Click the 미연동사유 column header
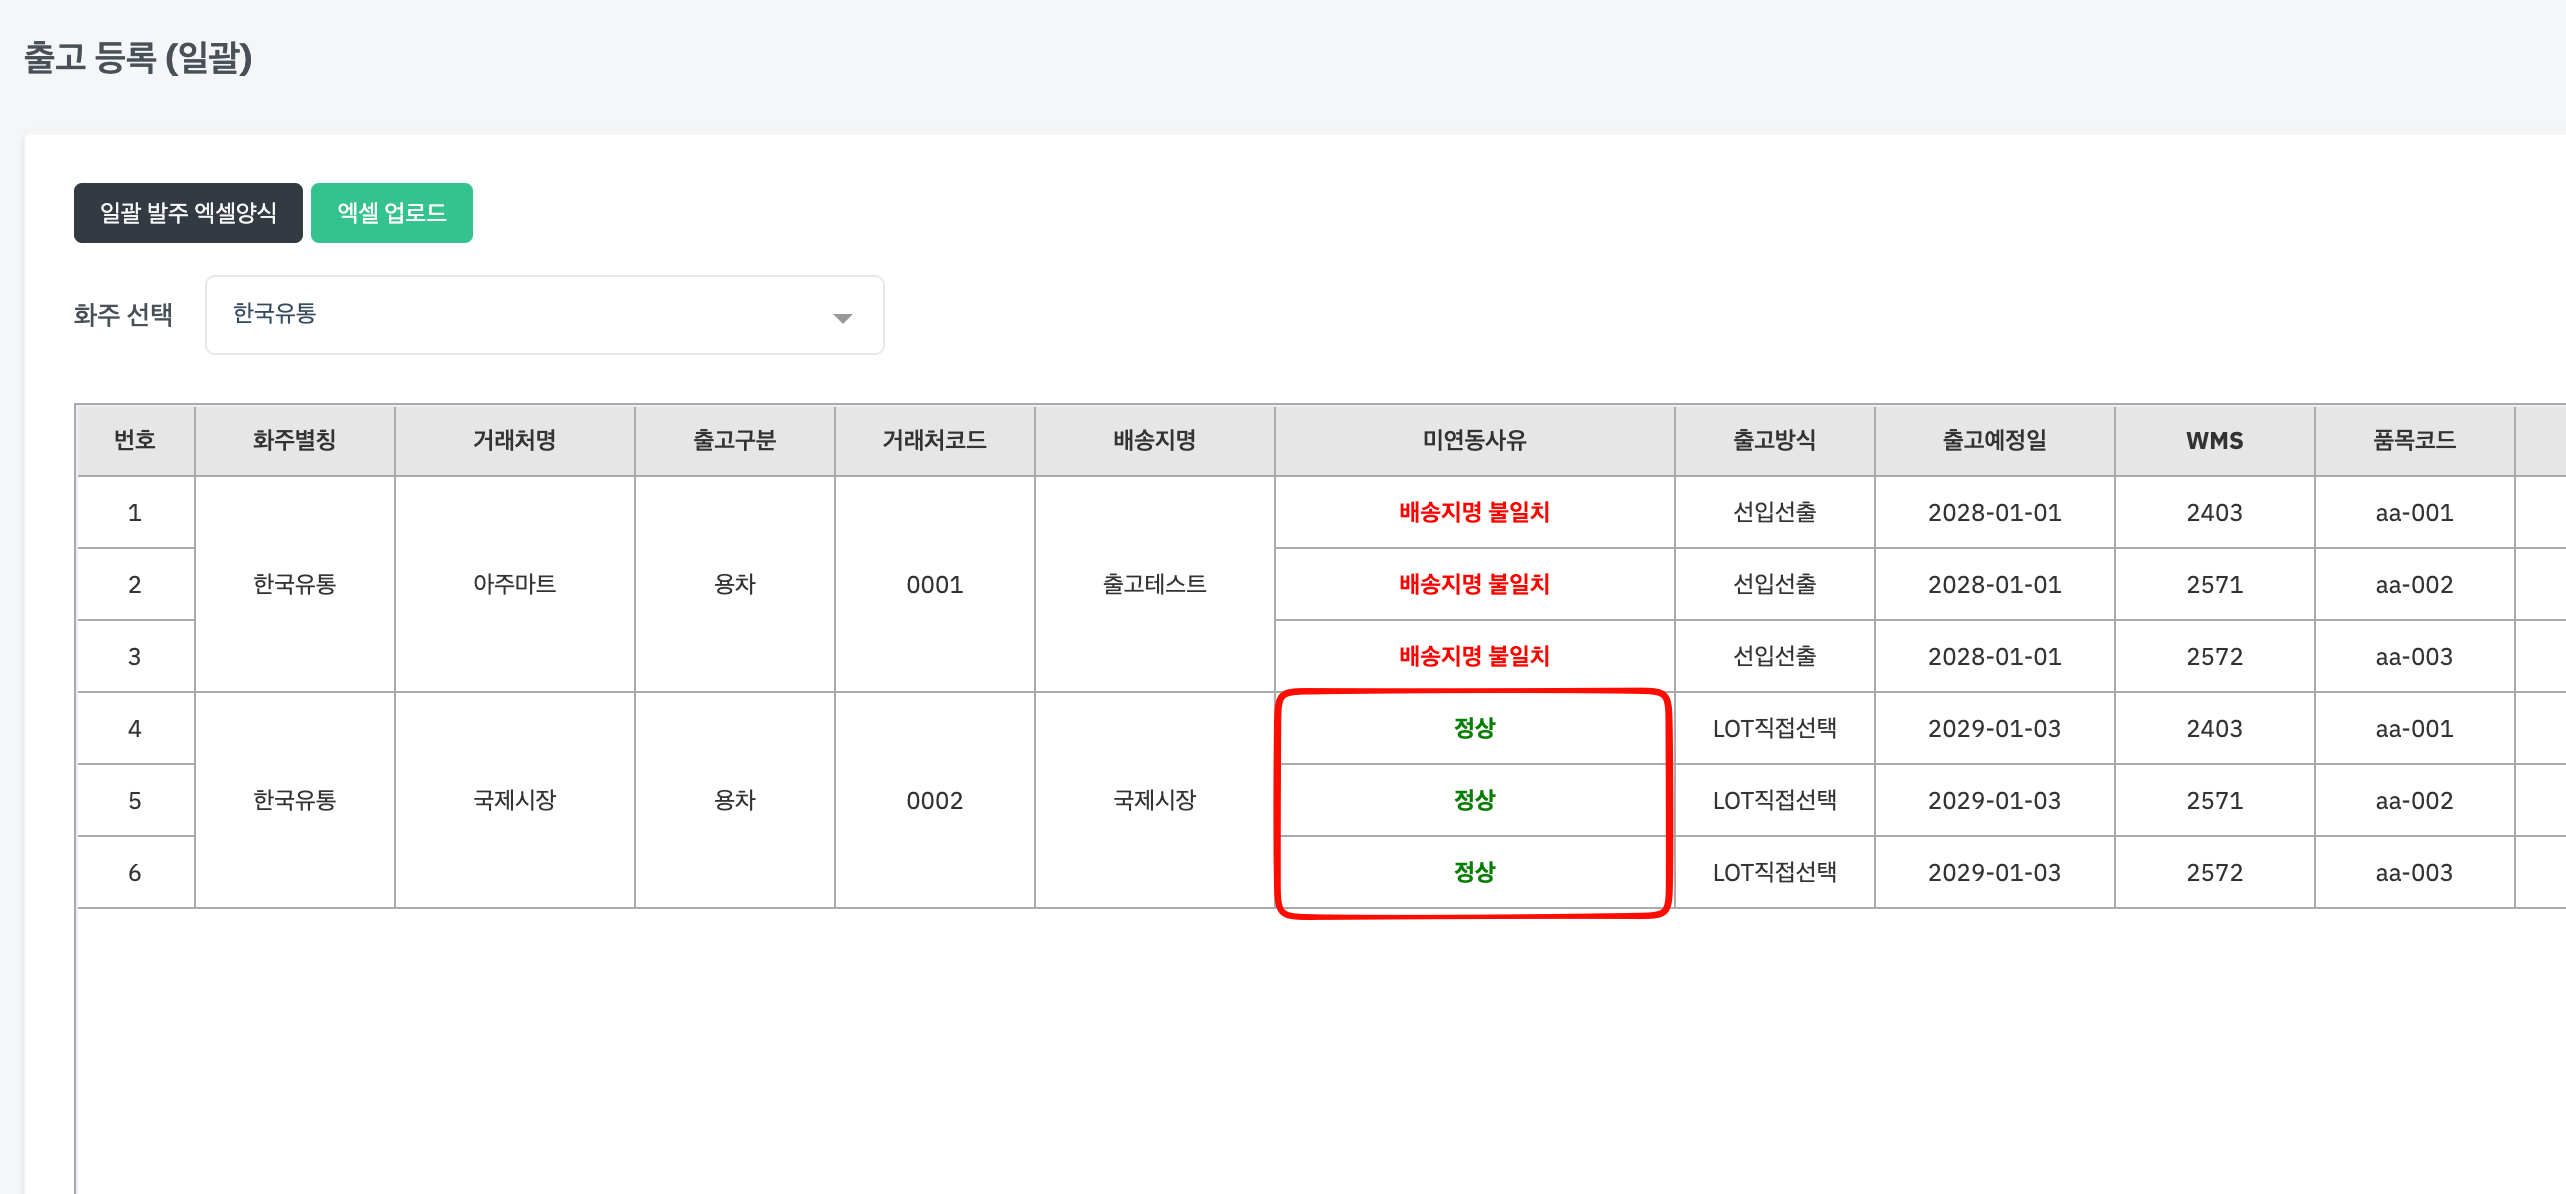The image size is (2566, 1194). tap(1474, 440)
